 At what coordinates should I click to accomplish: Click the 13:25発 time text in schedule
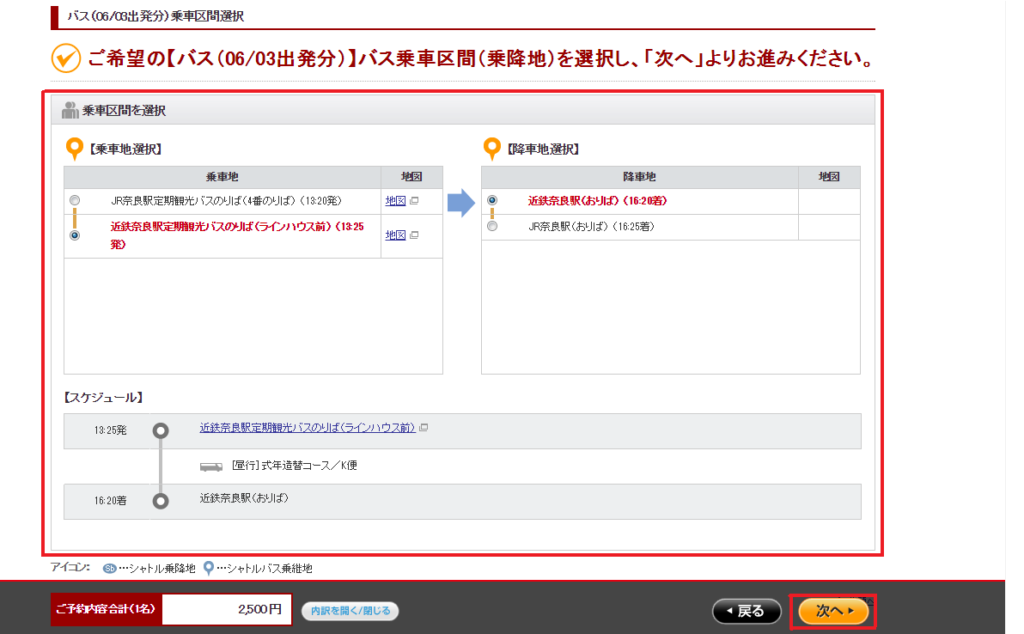[x=110, y=430]
